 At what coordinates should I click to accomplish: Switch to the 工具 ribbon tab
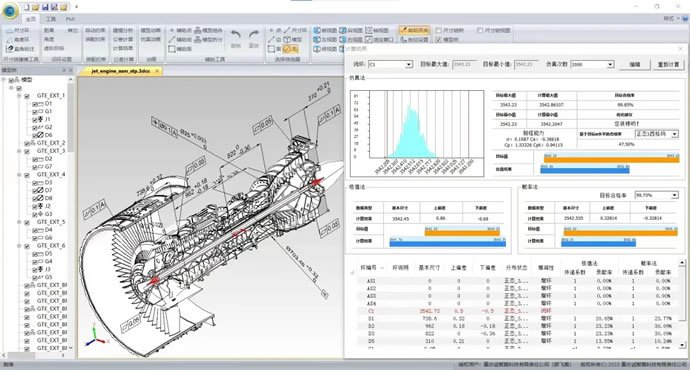[x=51, y=19]
